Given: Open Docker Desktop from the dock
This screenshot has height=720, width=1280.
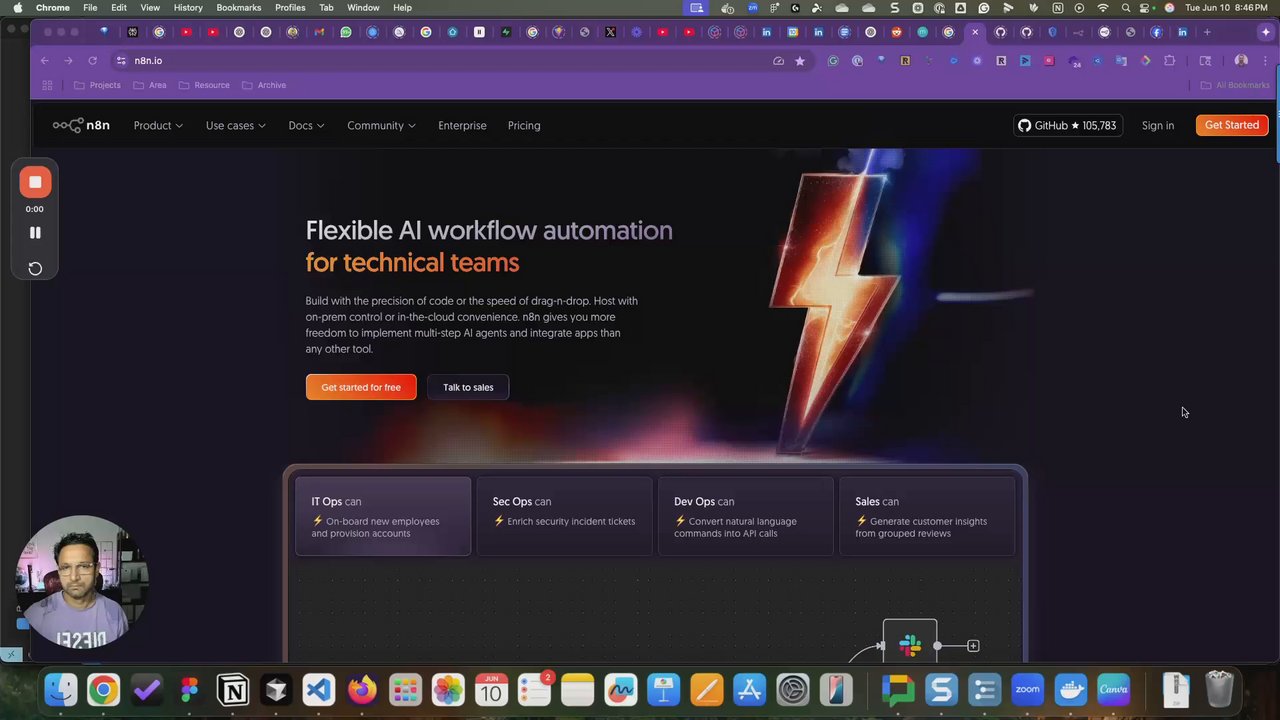Looking at the screenshot, I should tap(1071, 689).
